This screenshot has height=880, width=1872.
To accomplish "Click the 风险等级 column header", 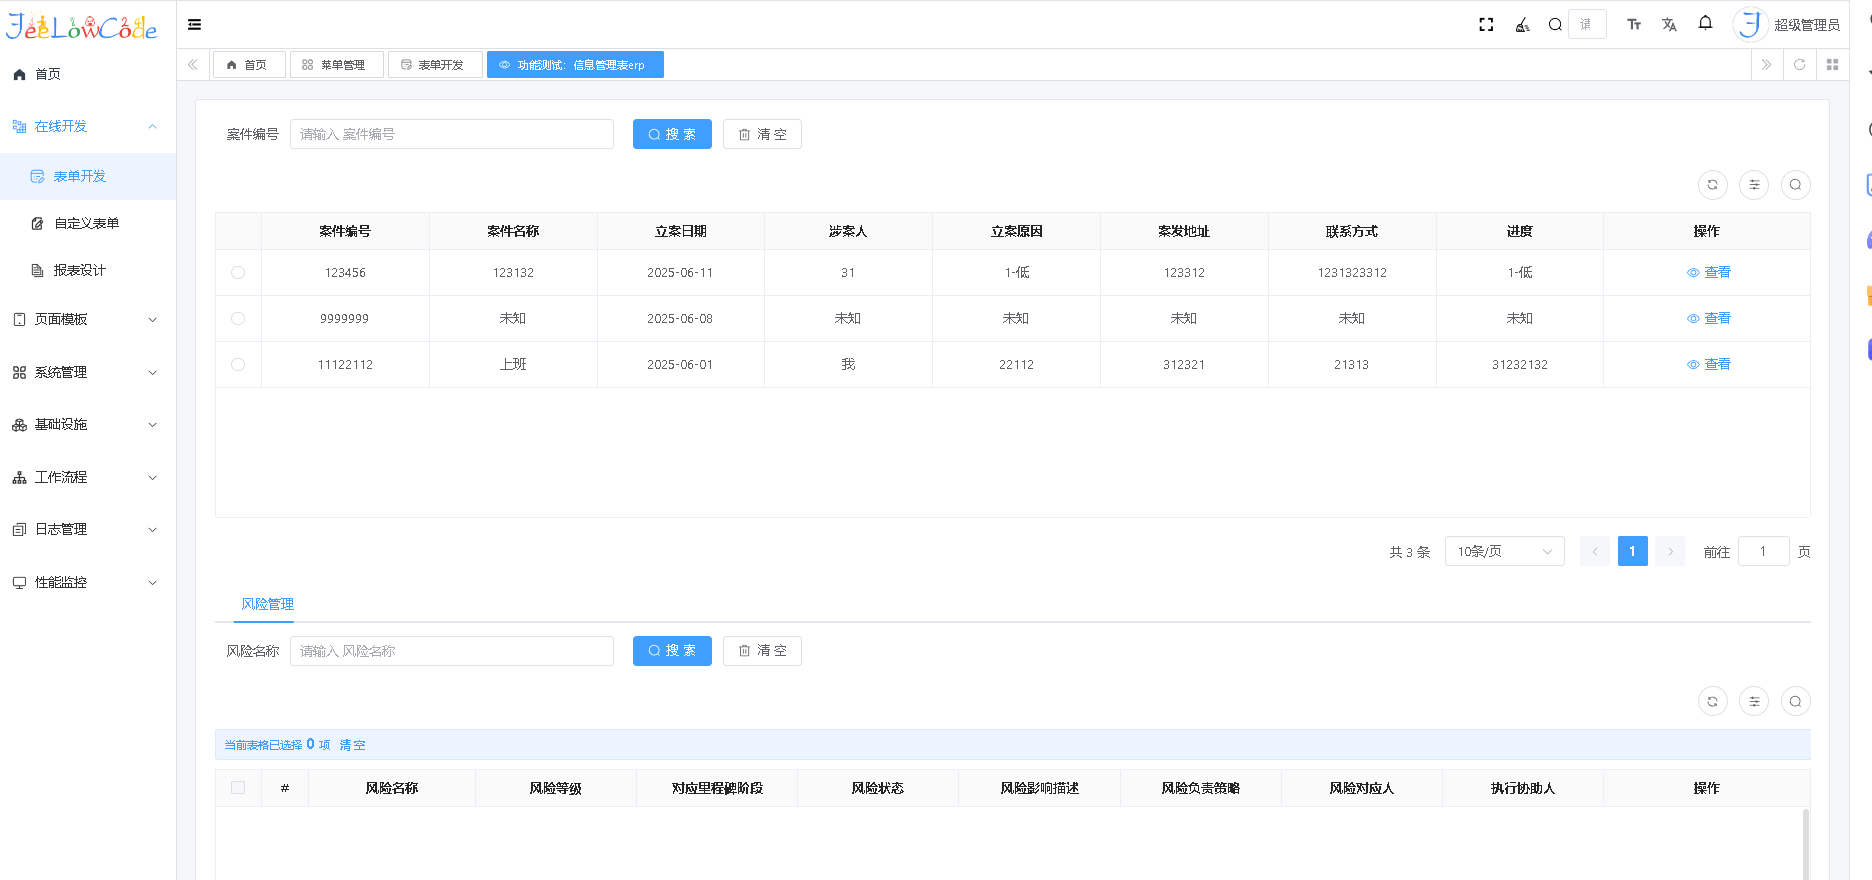I will [x=555, y=788].
